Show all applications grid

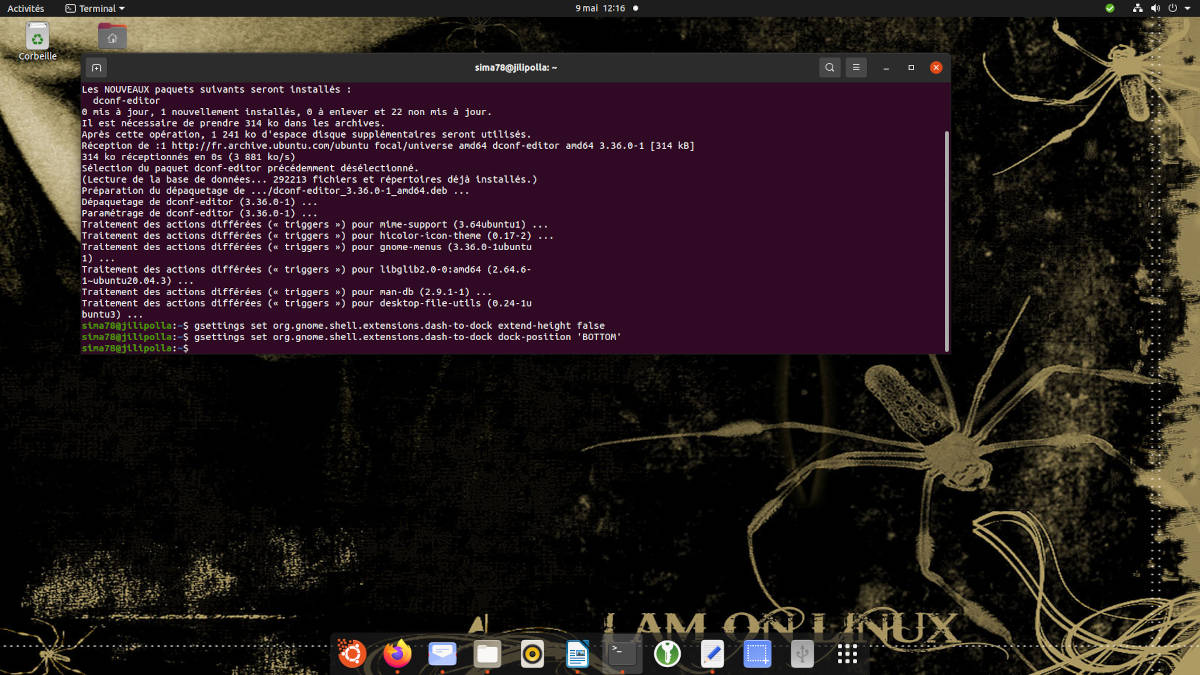coord(847,654)
